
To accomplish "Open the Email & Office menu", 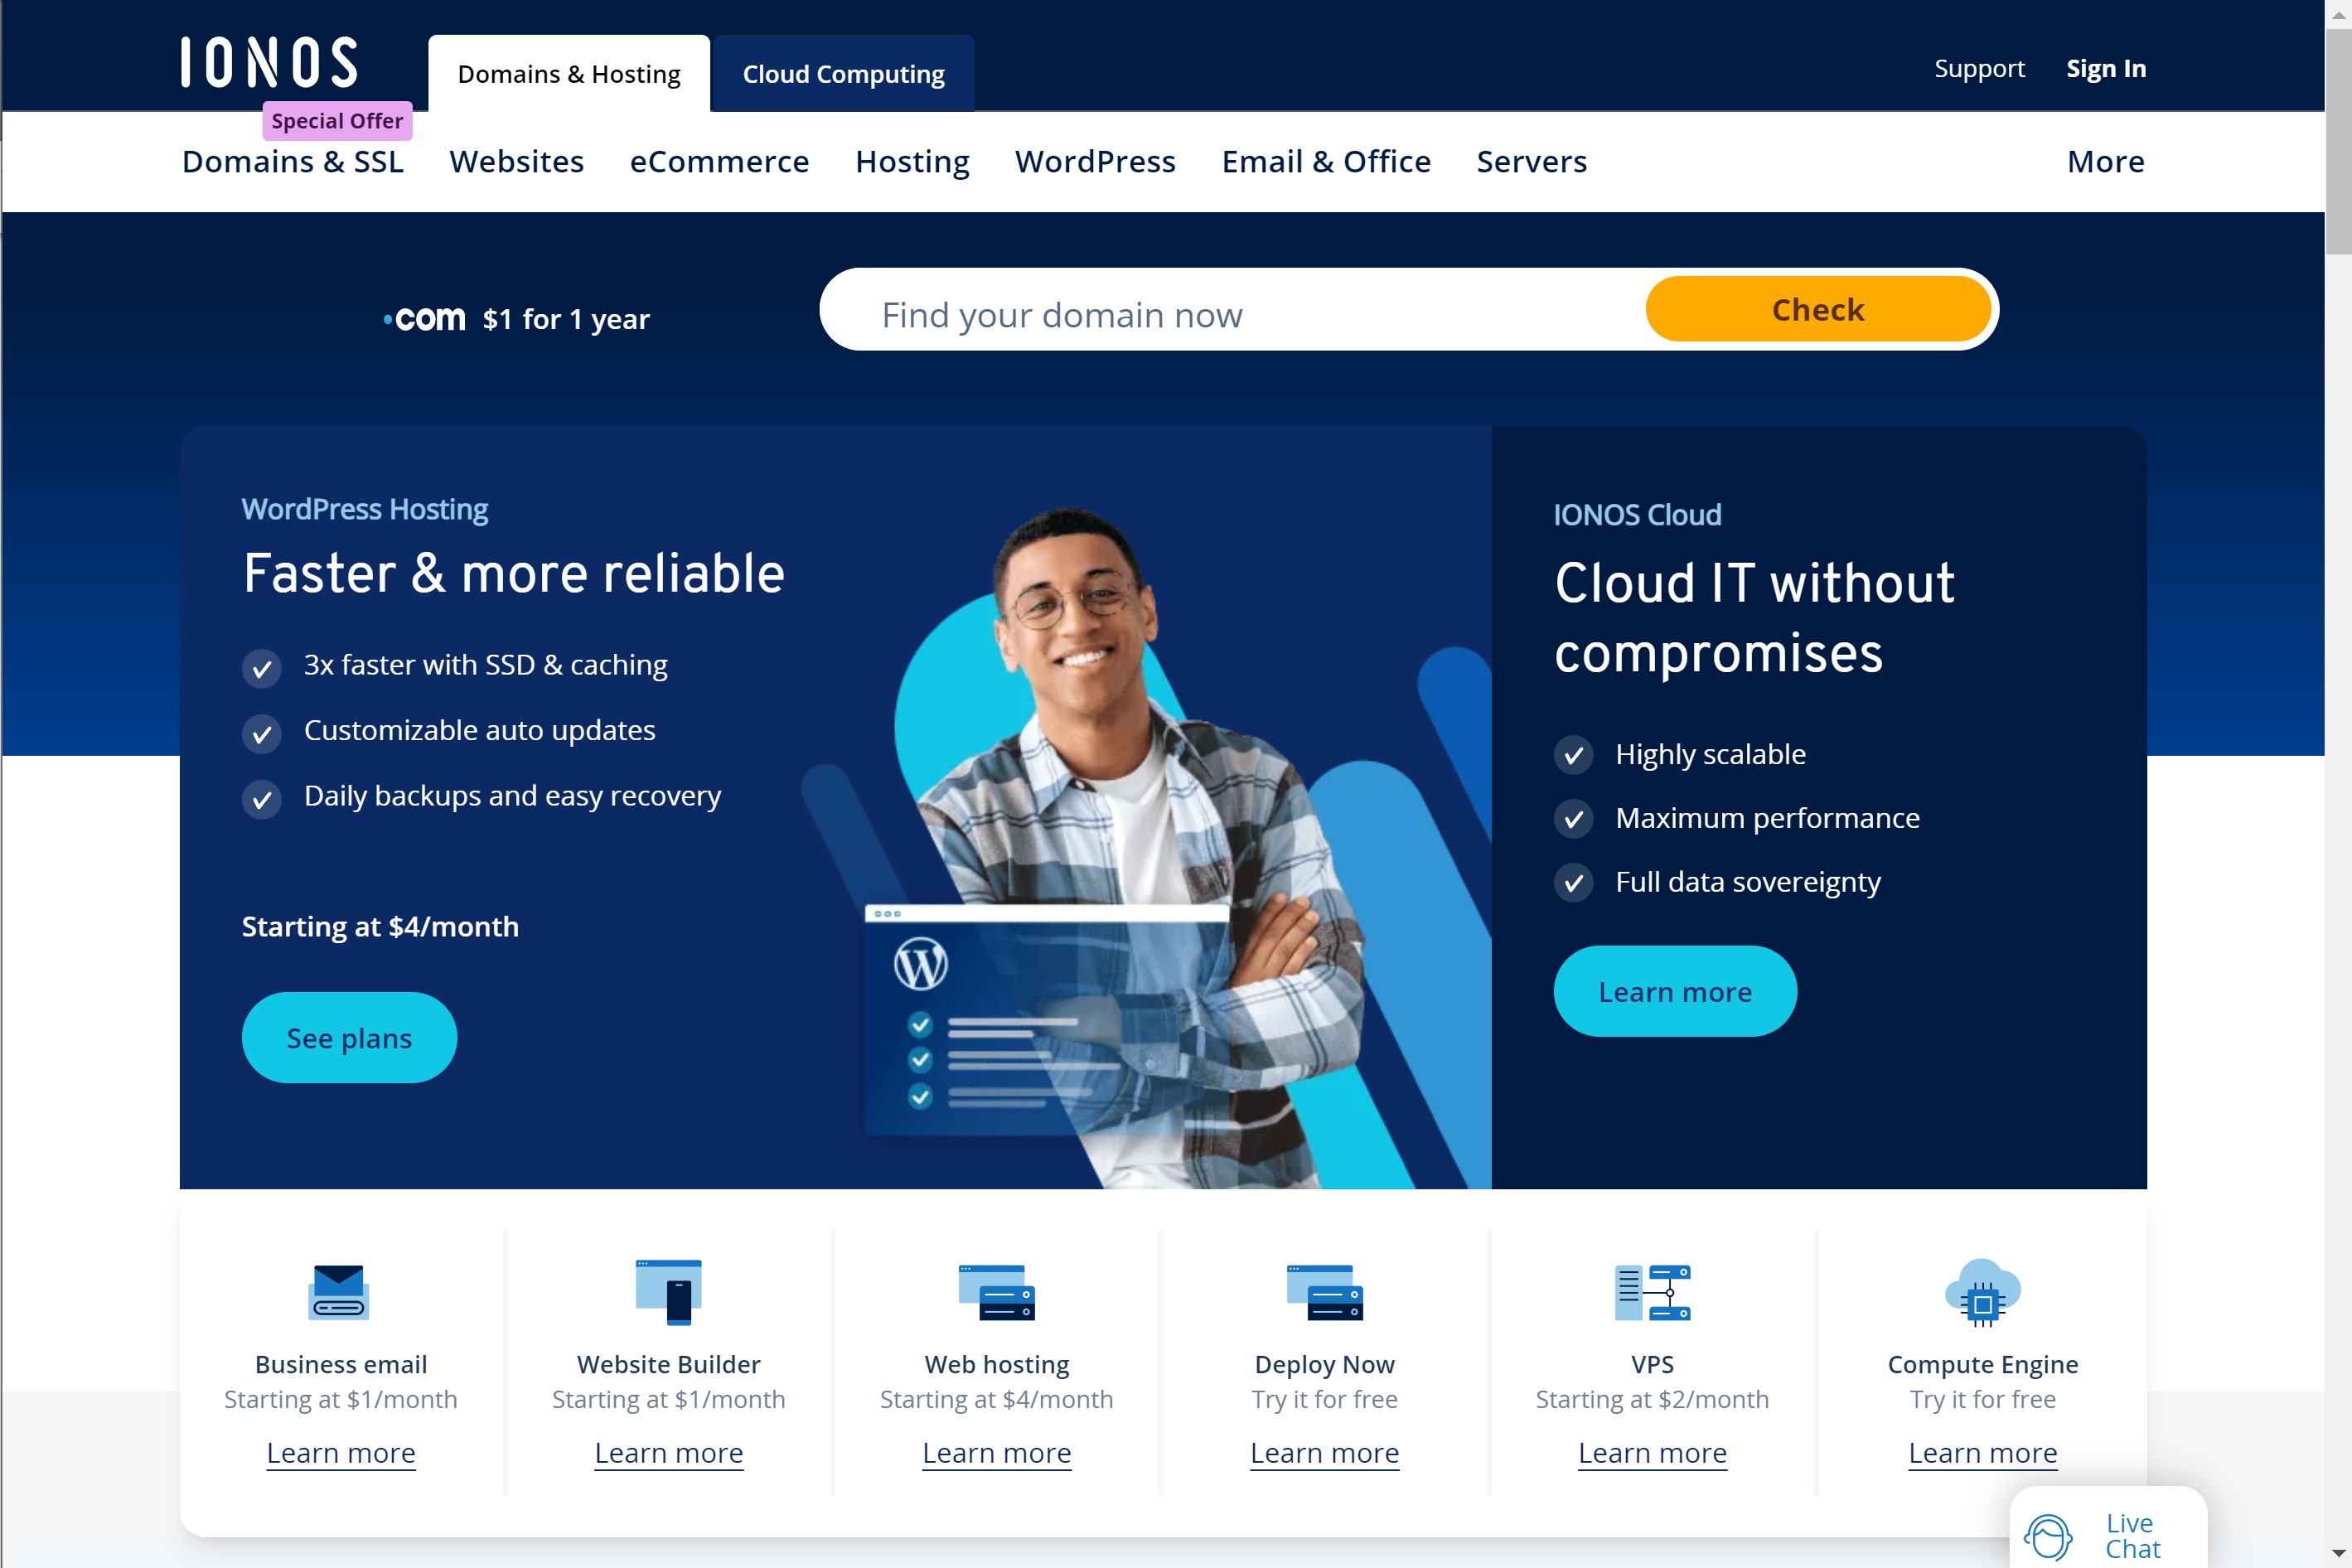I will pyautogui.click(x=1326, y=161).
